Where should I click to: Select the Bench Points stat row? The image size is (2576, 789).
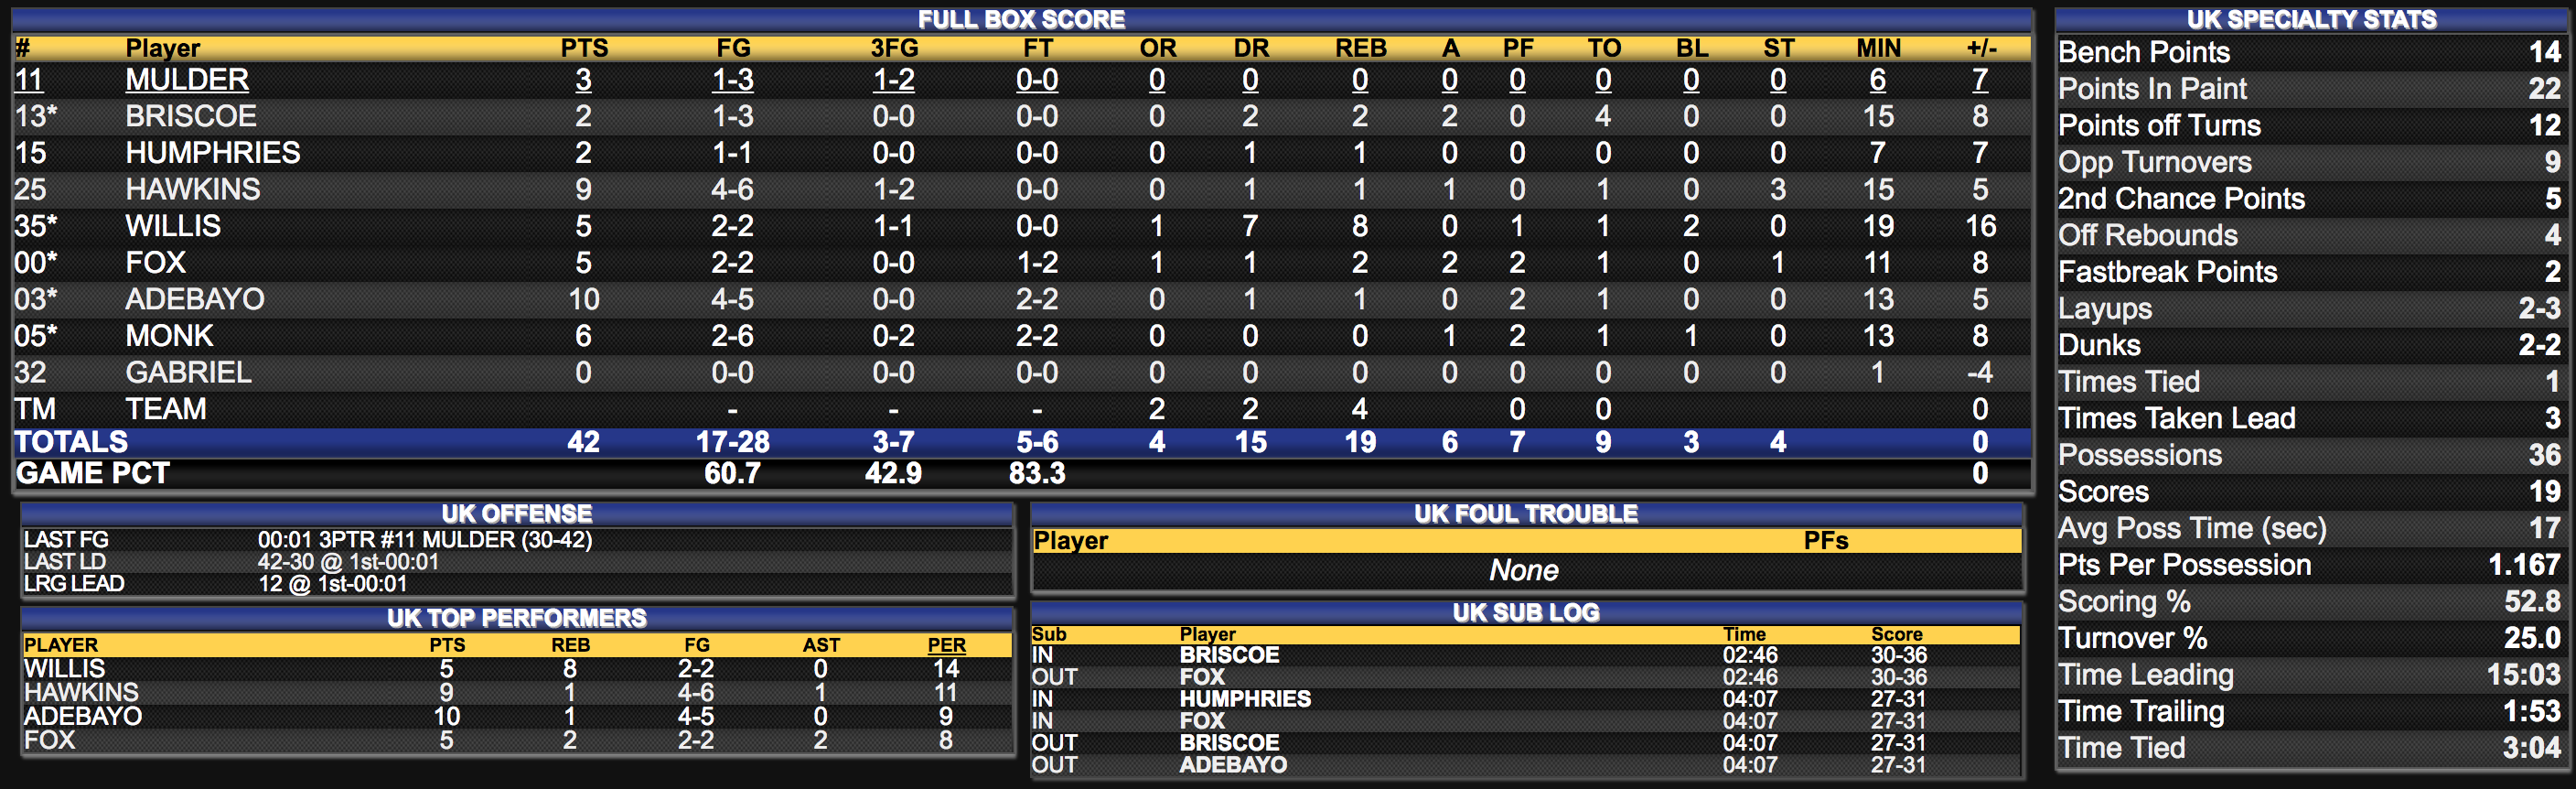pos(2310,52)
